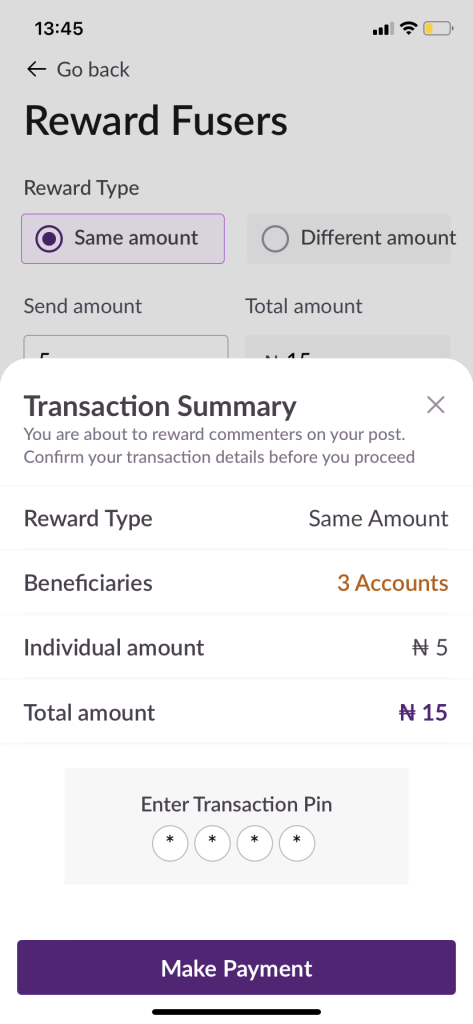The width and height of the screenshot is (473, 1024).
Task: Tap the back arrow icon
Action: pyautogui.click(x=37, y=69)
